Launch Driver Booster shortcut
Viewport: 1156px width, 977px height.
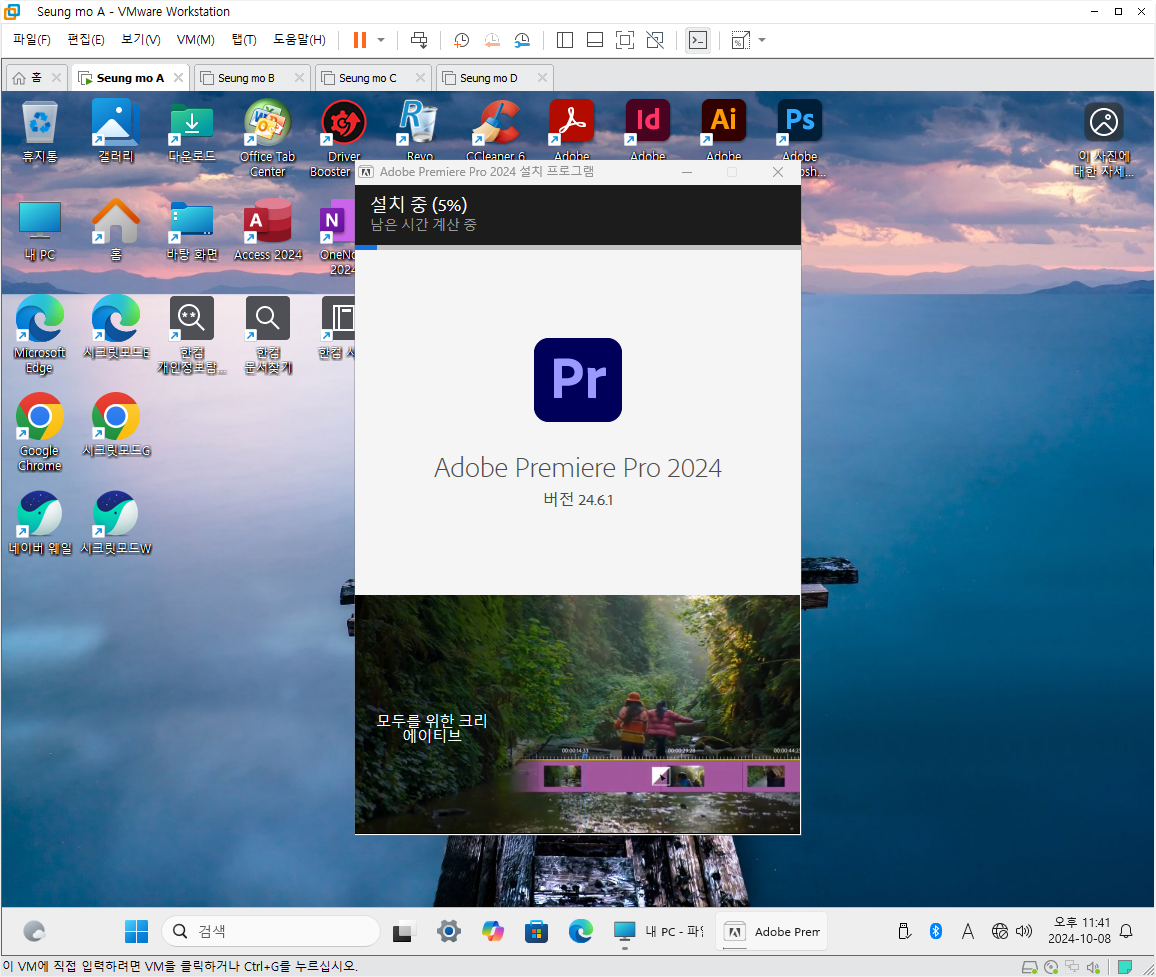tap(344, 139)
